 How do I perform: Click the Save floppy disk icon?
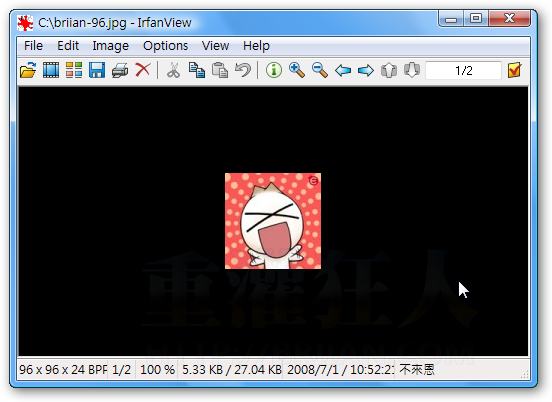pyautogui.click(x=97, y=70)
